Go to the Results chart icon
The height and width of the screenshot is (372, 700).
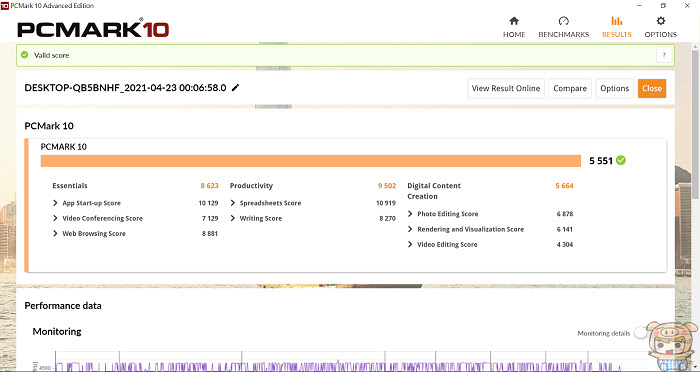click(x=617, y=21)
